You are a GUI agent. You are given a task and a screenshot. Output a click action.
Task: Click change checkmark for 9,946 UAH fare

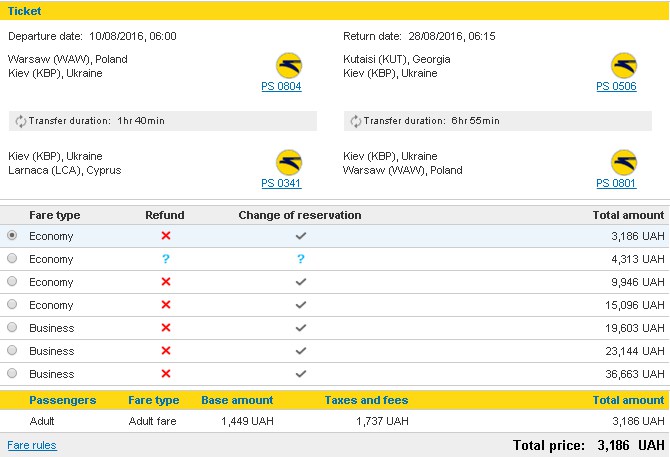click(301, 282)
